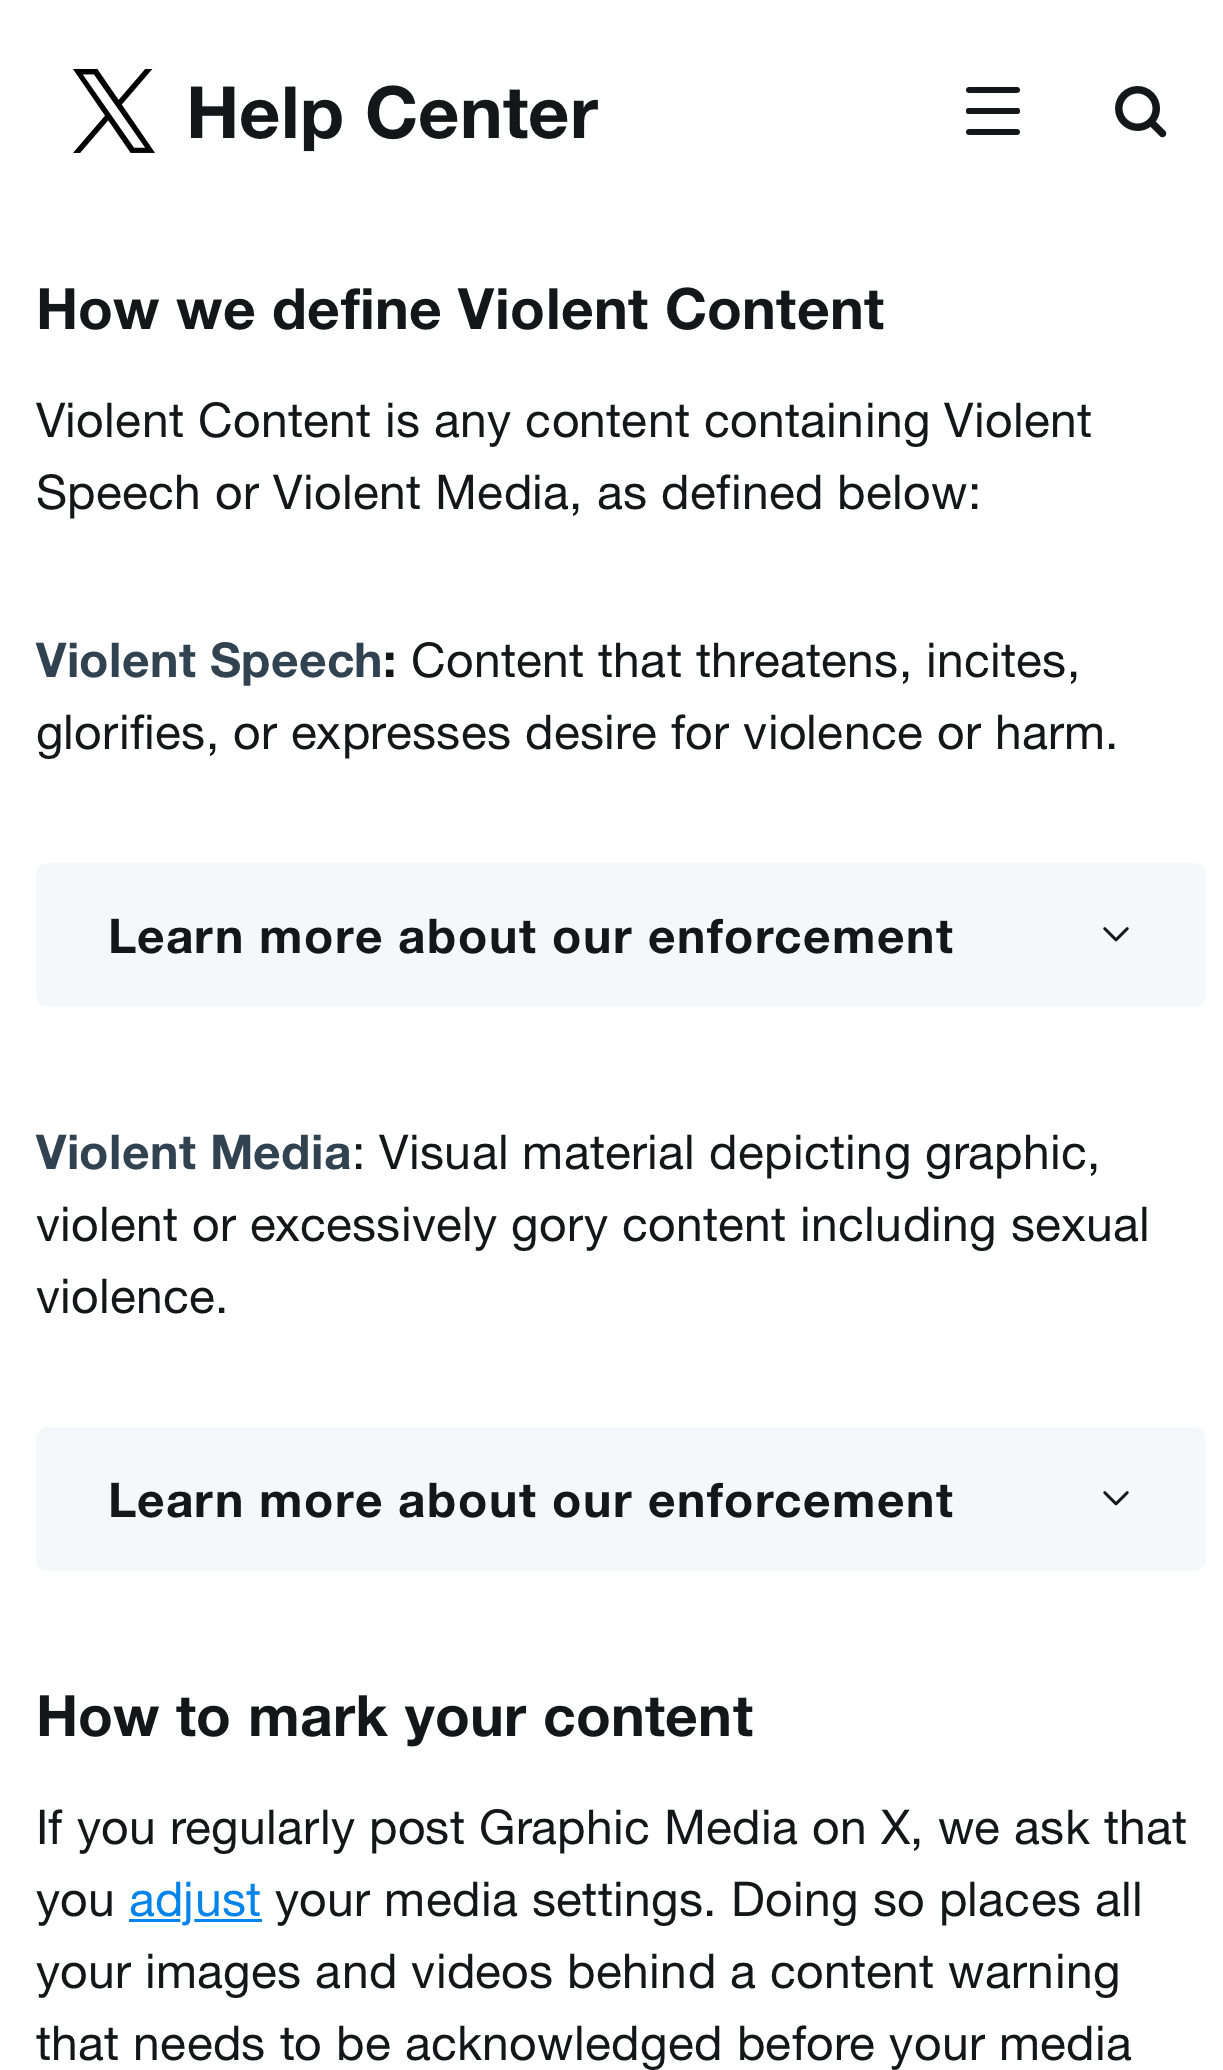Expand chevron under Violent Speech definition
The height and width of the screenshot is (2070, 1223).
click(x=1115, y=935)
